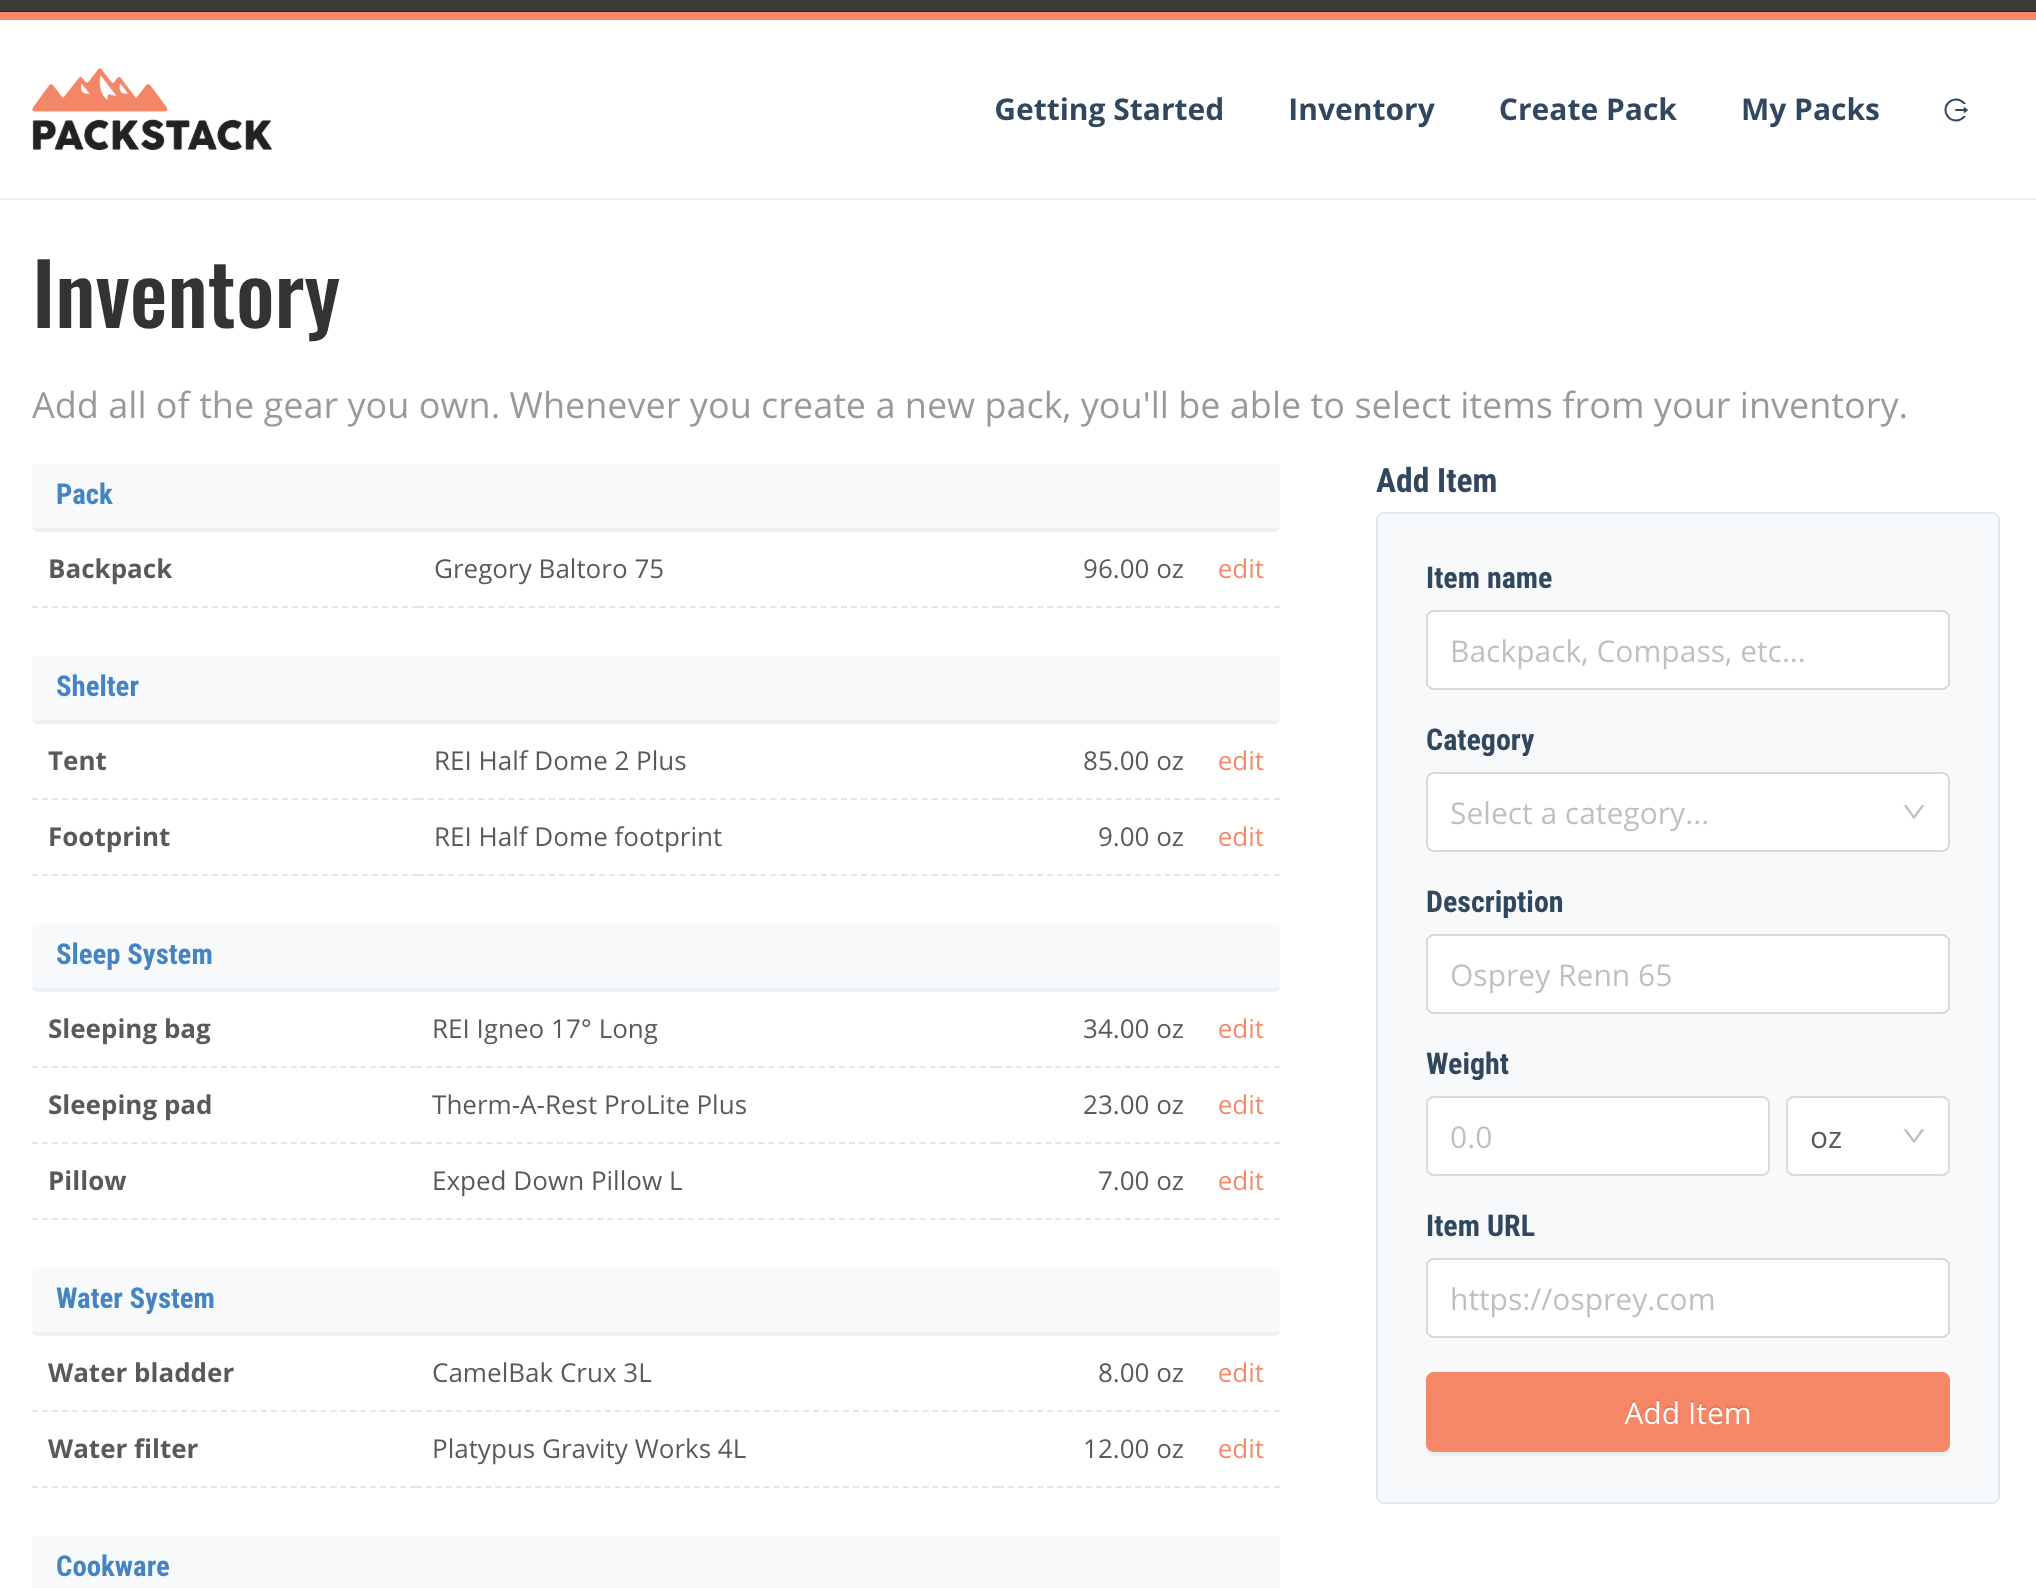Image resolution: width=2036 pixels, height=1588 pixels.
Task: Click the Pillow item name
Action: pyautogui.click(x=87, y=1181)
